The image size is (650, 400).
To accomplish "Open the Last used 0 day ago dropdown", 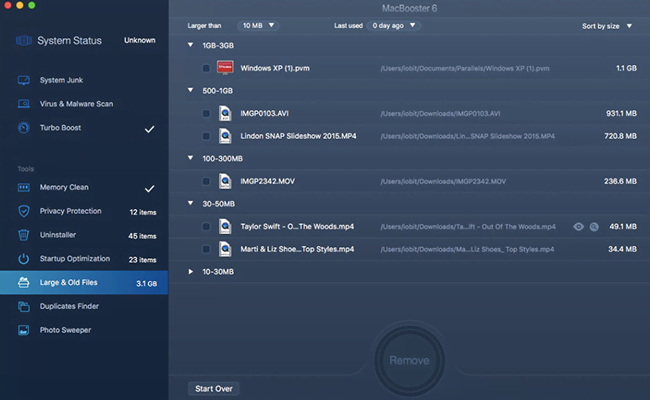I will tap(393, 26).
